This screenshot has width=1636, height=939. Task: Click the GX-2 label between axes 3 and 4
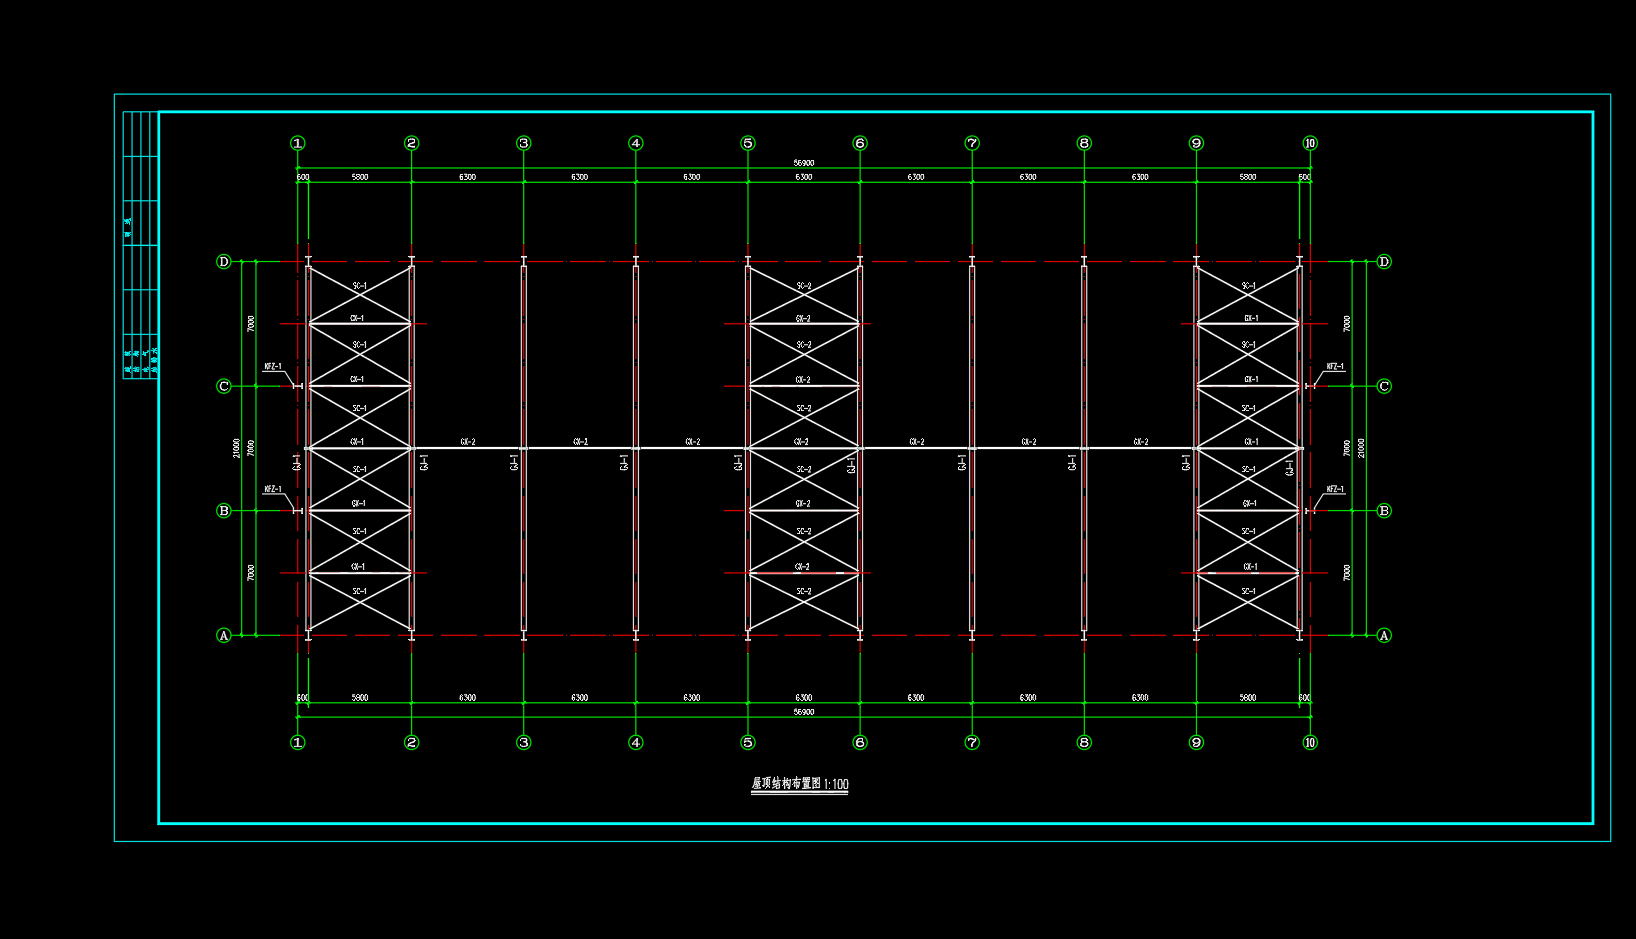580,441
